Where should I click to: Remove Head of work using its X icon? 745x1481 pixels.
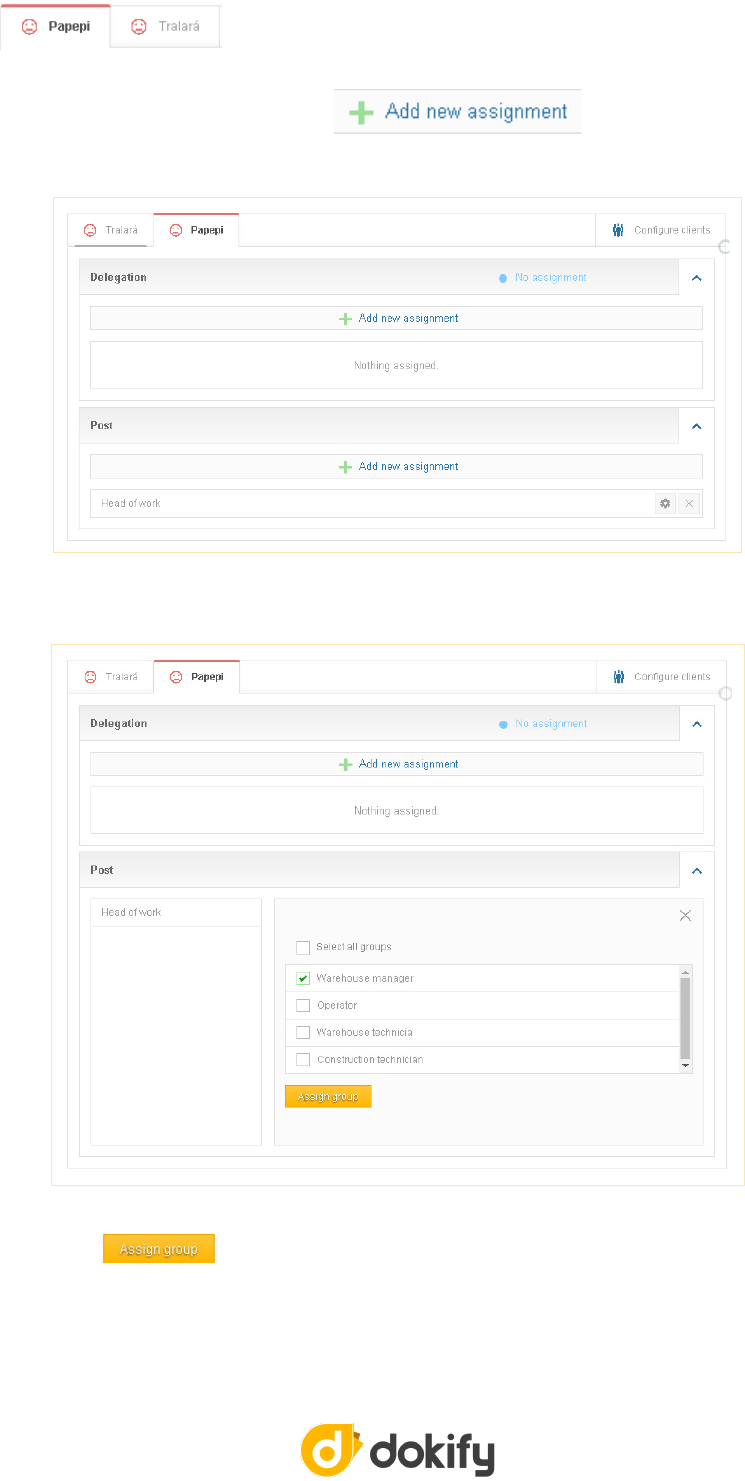point(689,504)
